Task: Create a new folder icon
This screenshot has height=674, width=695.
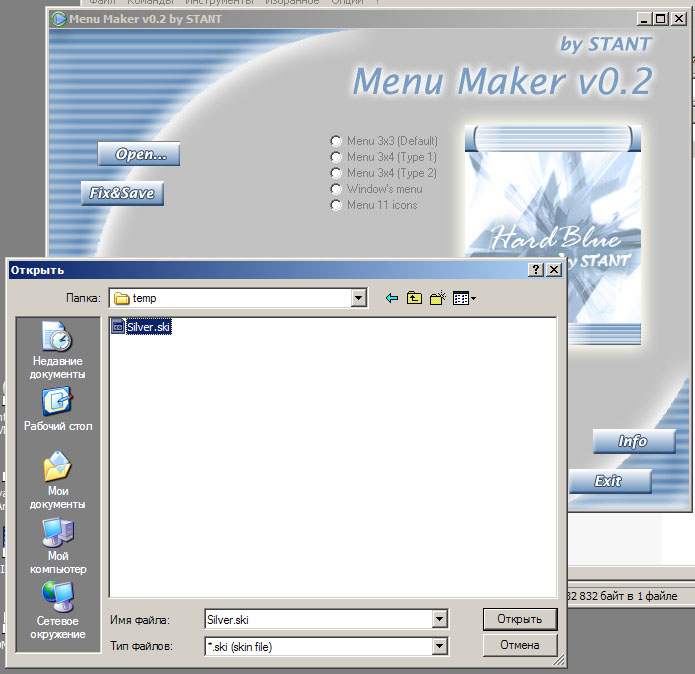Action: point(437,298)
